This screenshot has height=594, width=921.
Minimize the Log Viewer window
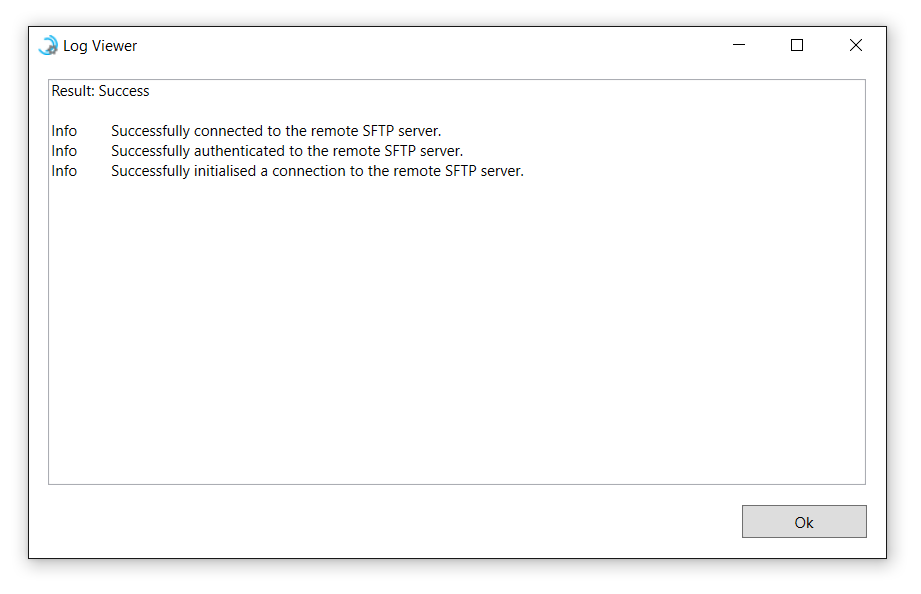pyautogui.click(x=739, y=45)
